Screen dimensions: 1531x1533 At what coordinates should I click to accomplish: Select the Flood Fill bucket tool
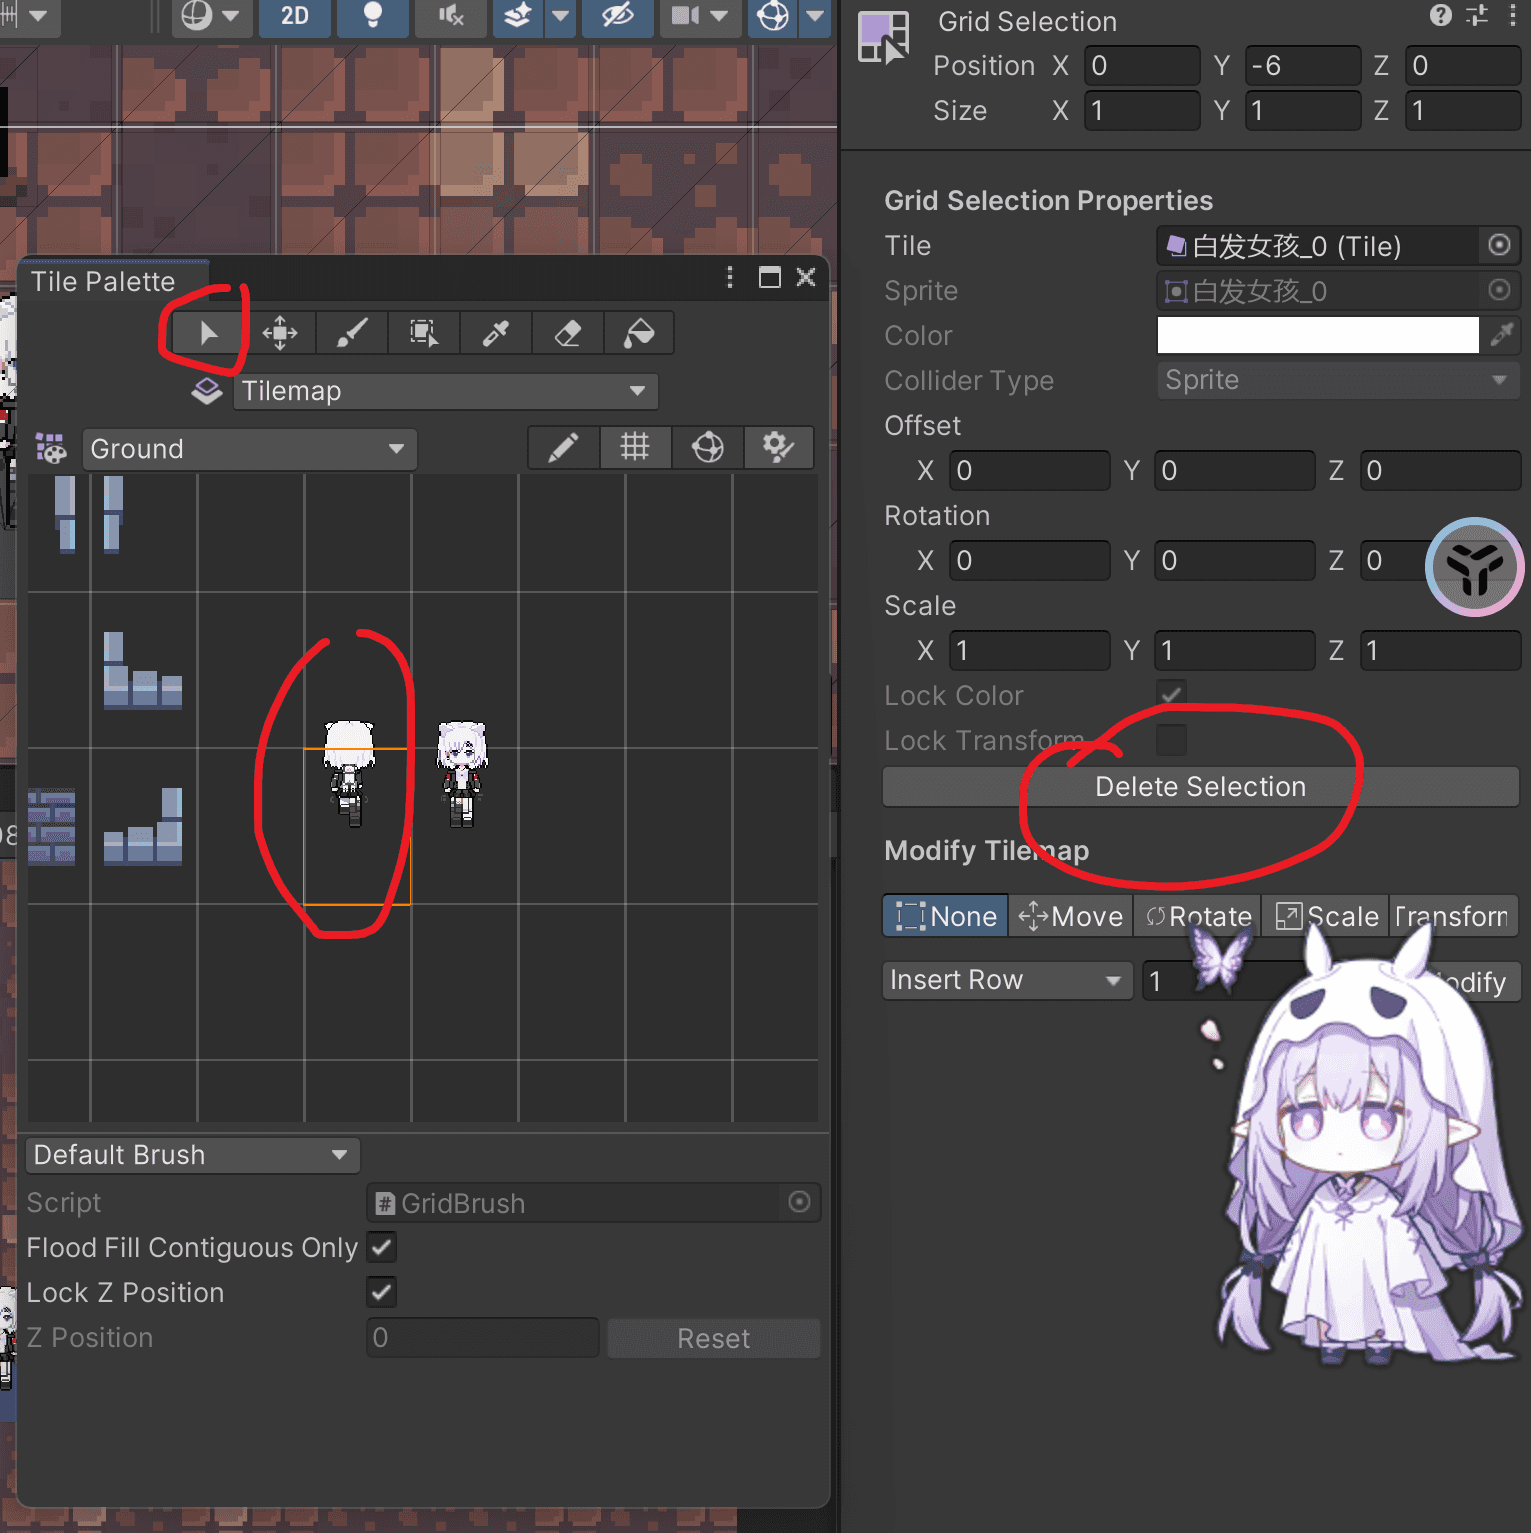click(639, 333)
